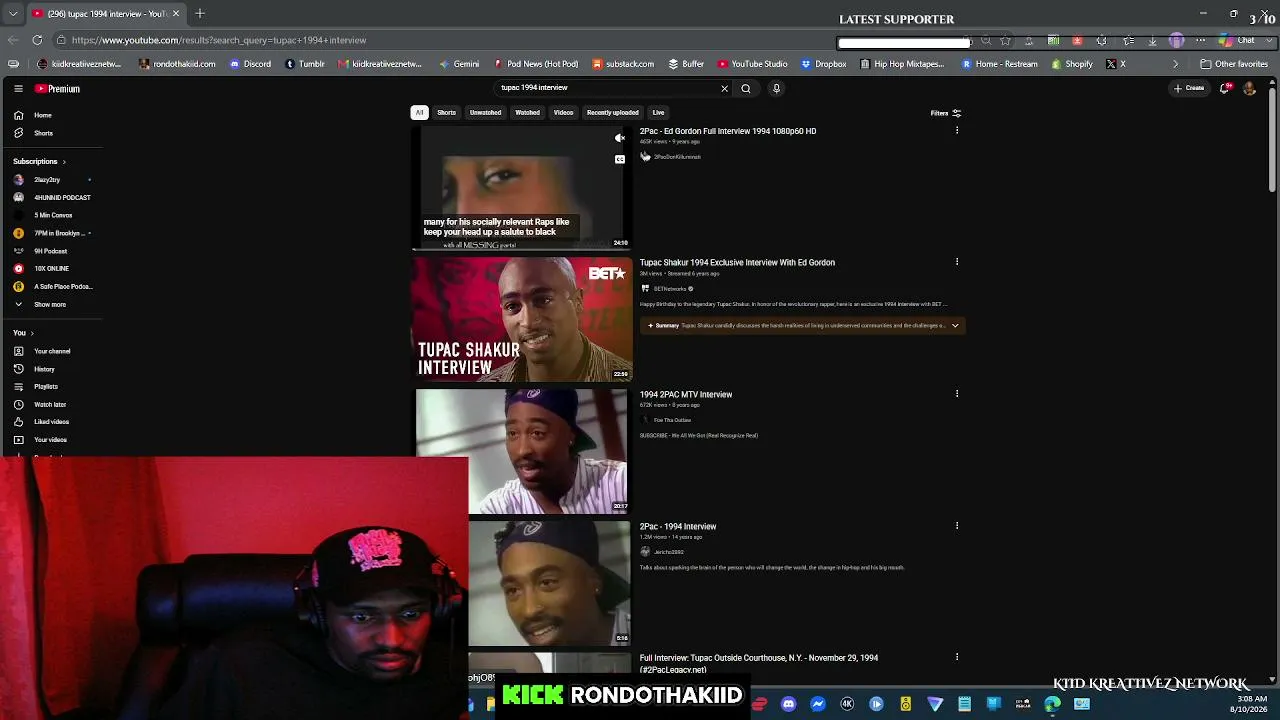Submit search with the magnifier button
This screenshot has height=720, width=1280.
click(746, 88)
